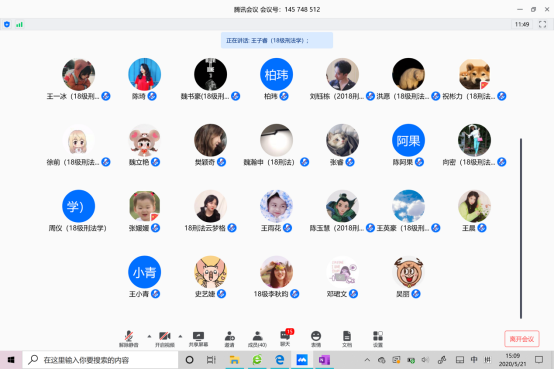Open the documents (文档) icon

tap(347, 339)
